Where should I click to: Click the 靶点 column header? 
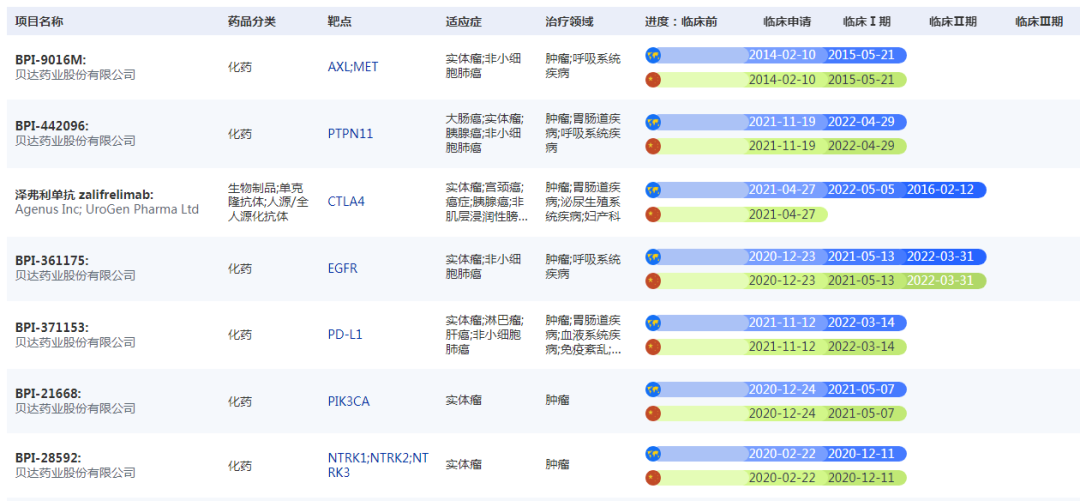tap(340, 21)
